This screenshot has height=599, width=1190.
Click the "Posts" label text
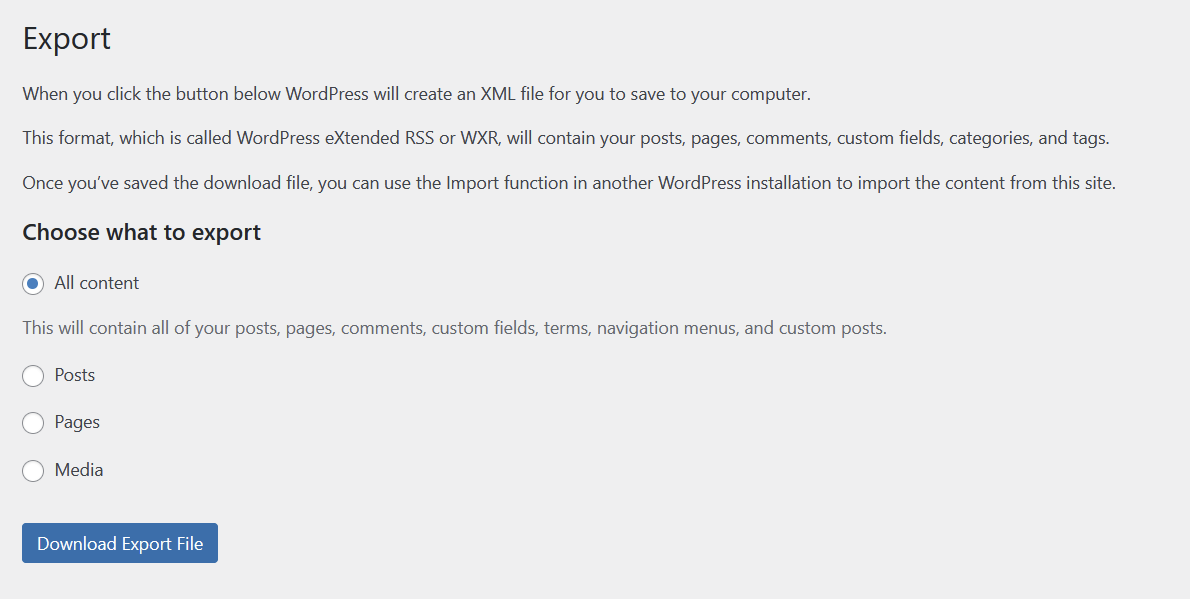click(x=74, y=375)
